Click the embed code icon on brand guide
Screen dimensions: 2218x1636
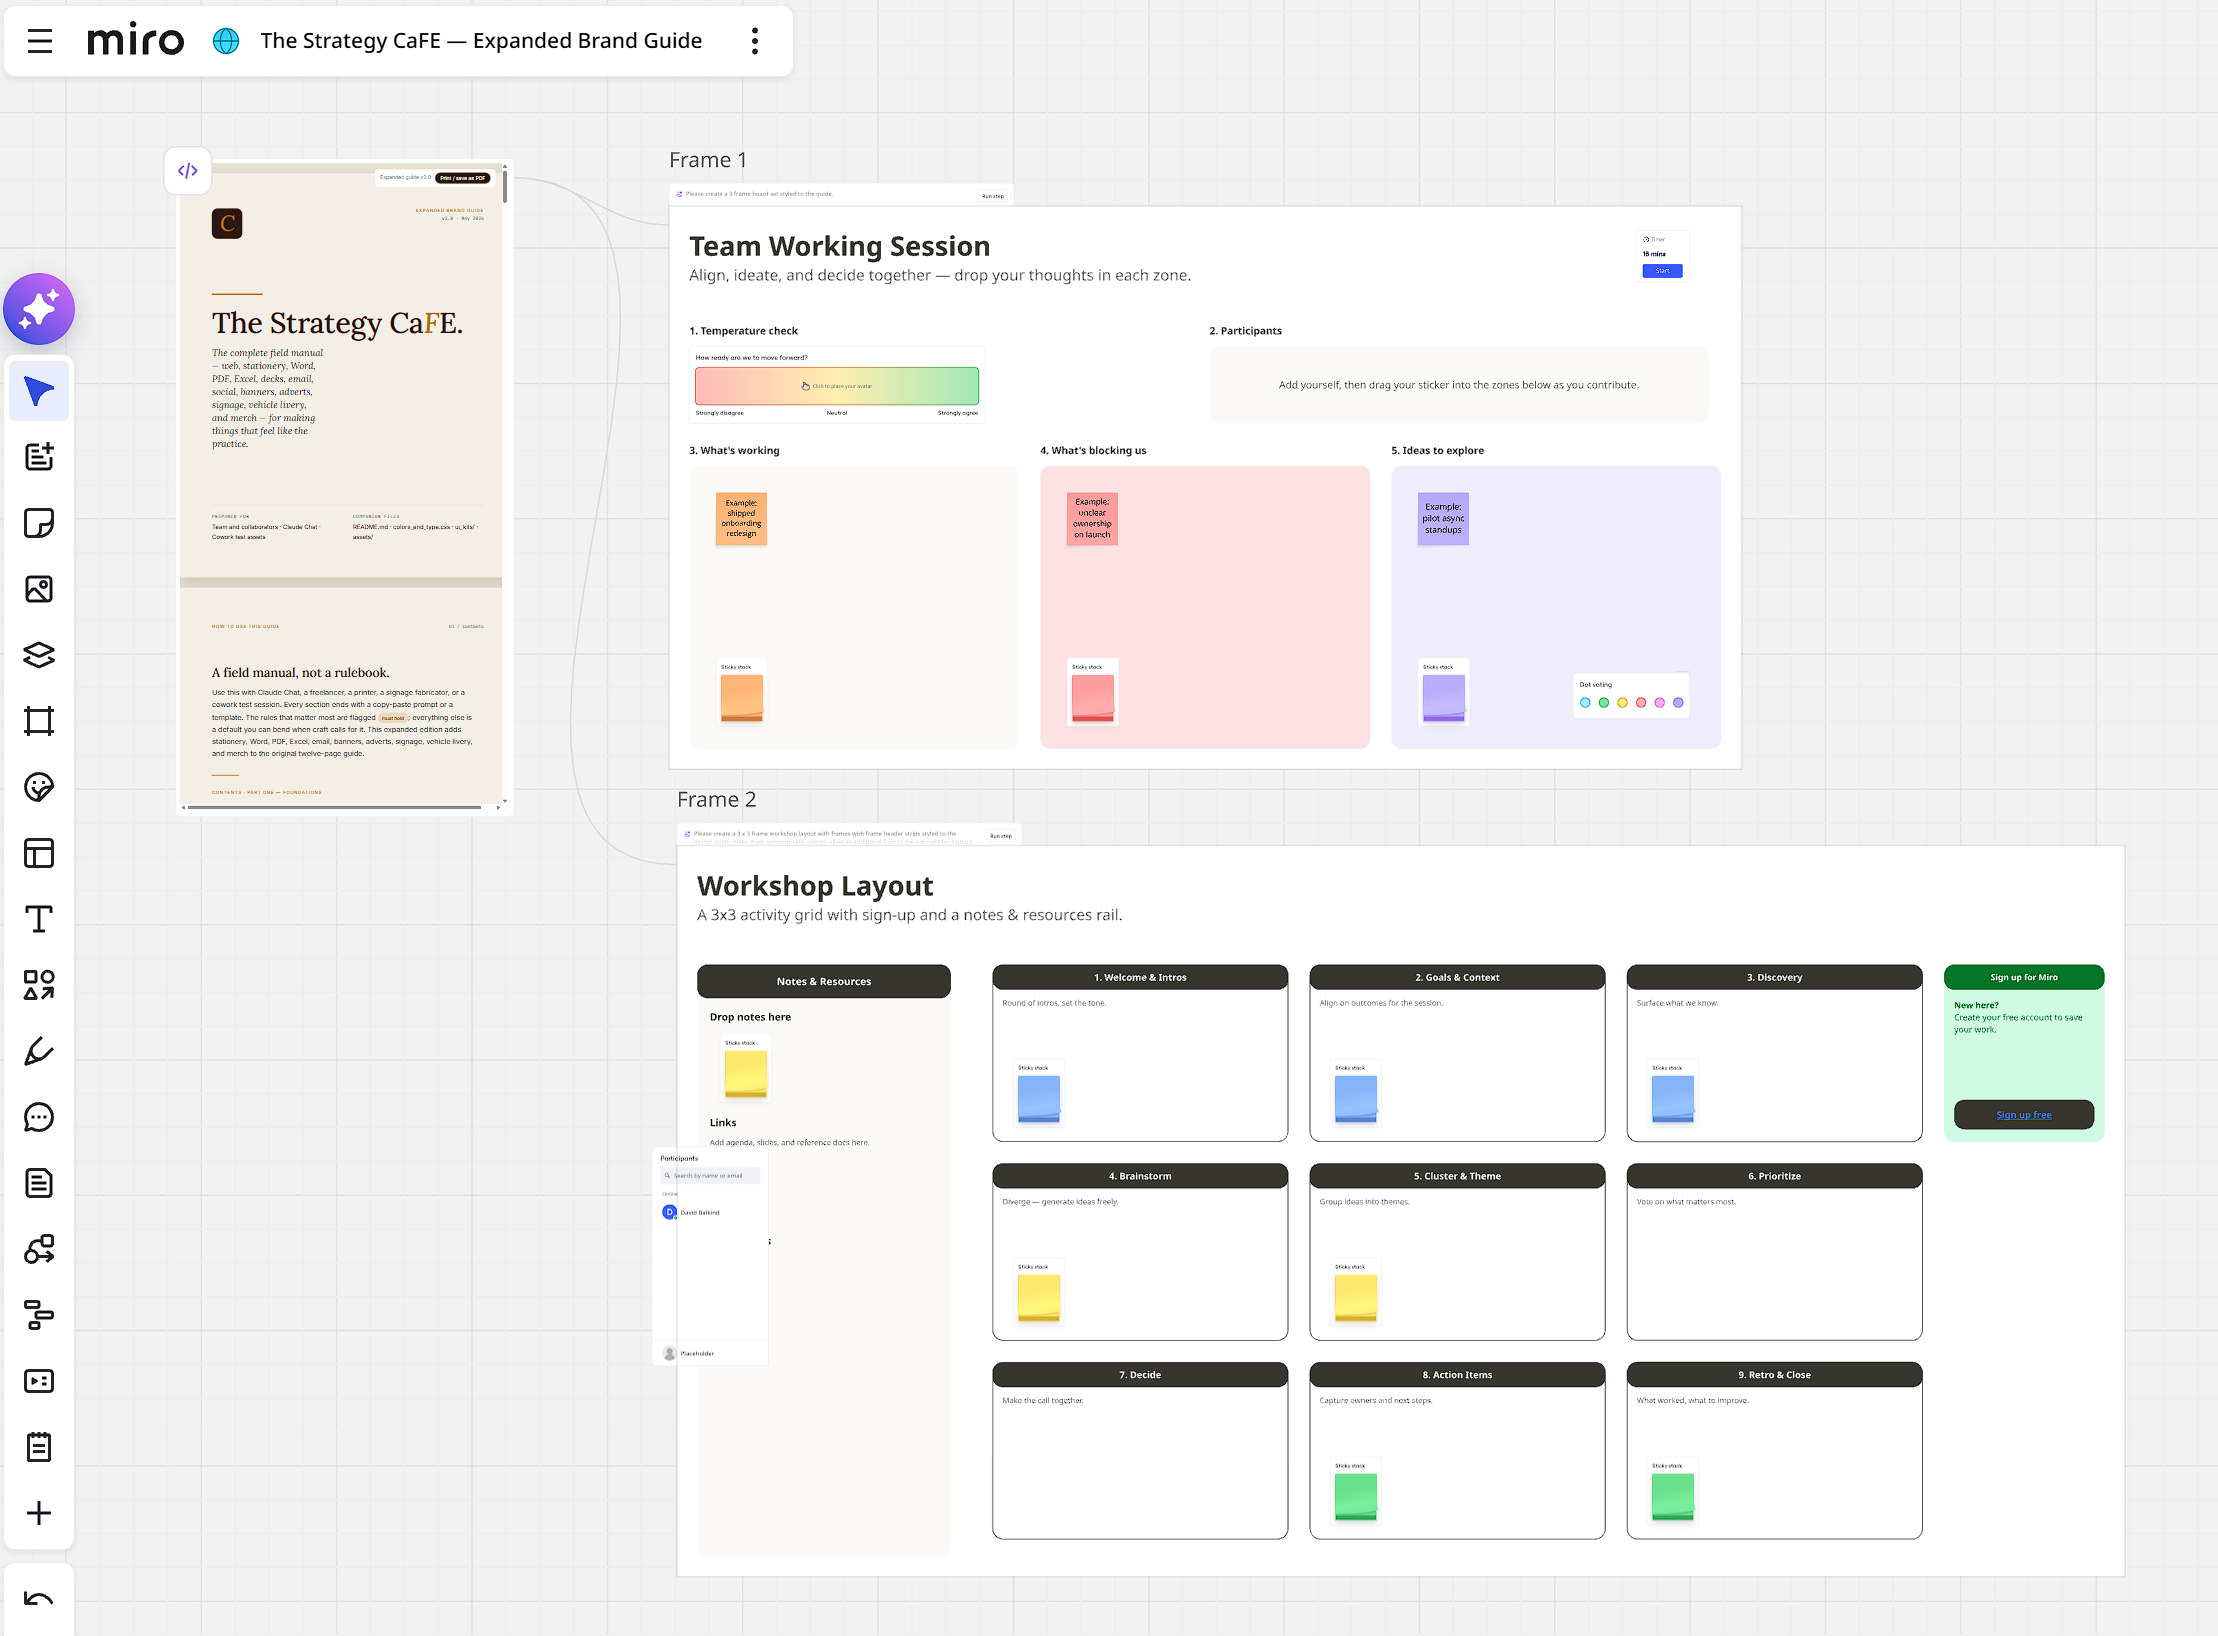tap(188, 170)
